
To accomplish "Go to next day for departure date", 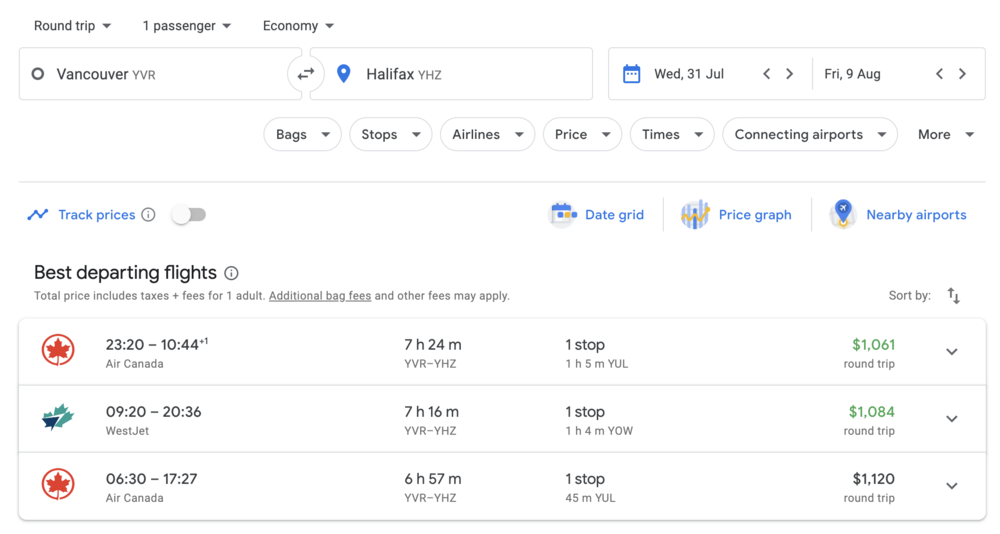I will coord(789,74).
